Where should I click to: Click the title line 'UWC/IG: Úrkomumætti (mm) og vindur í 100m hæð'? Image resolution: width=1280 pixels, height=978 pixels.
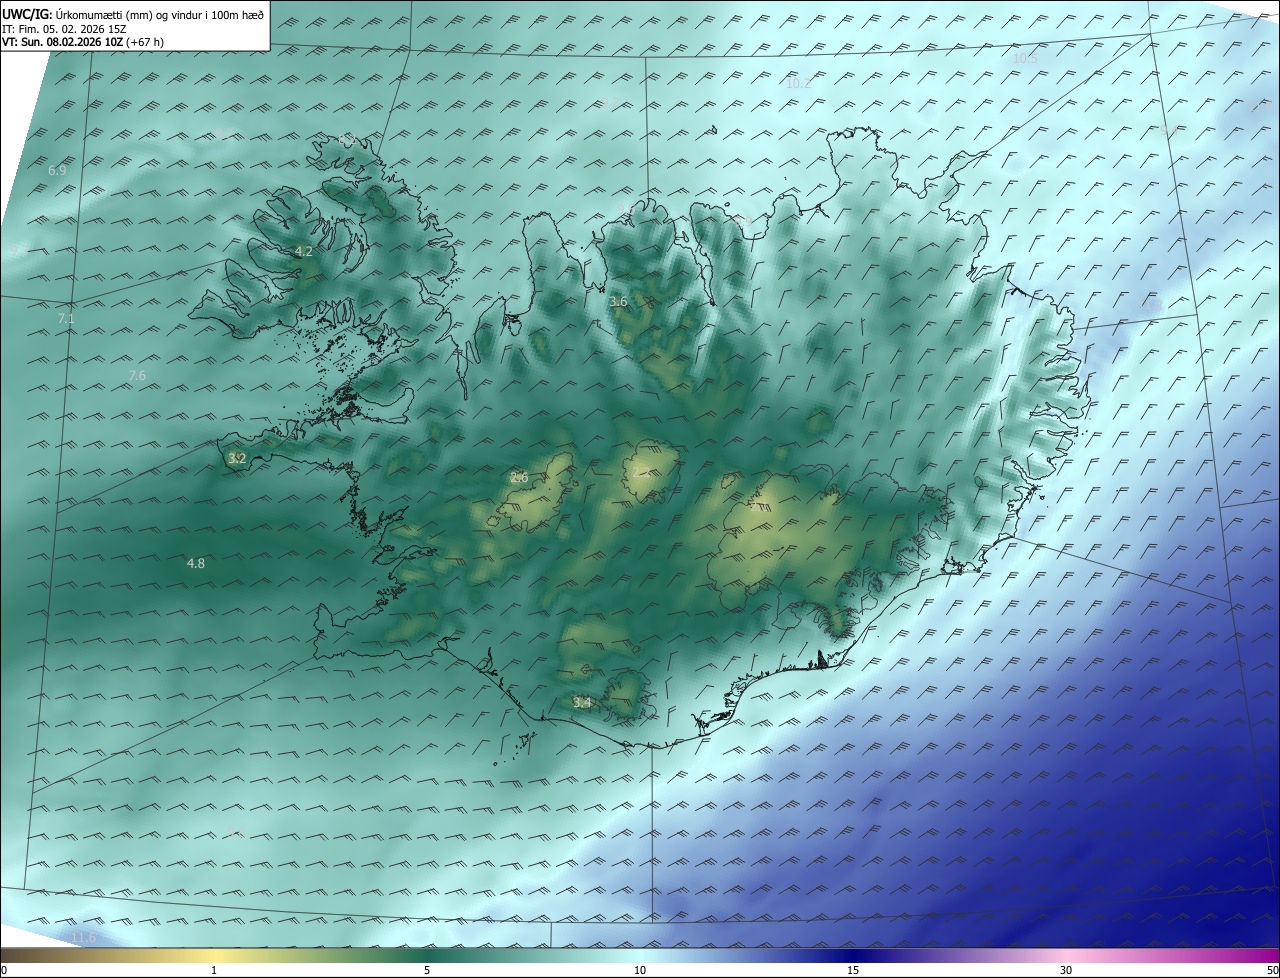coord(133,14)
